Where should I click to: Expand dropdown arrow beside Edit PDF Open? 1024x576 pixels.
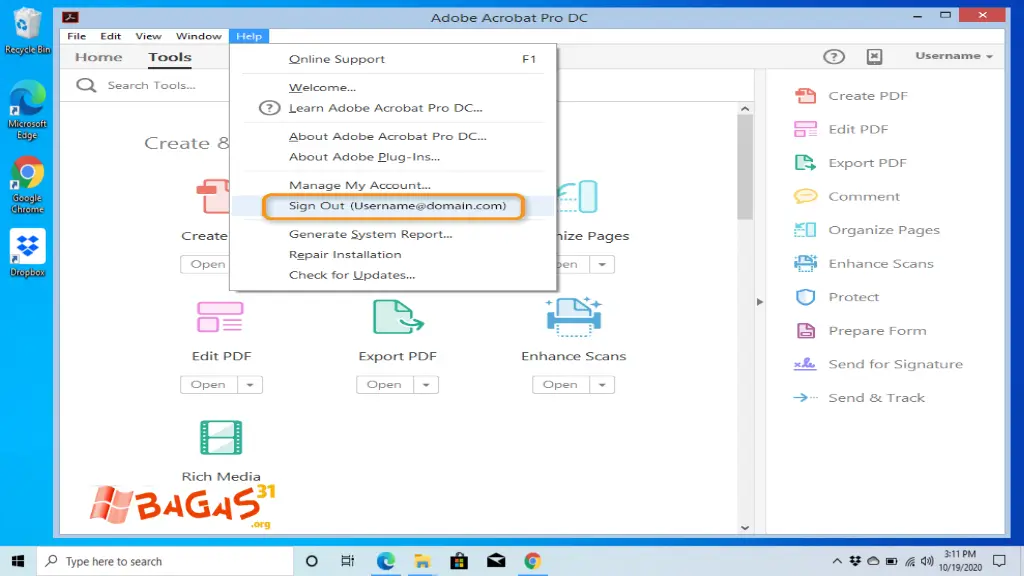click(x=250, y=385)
